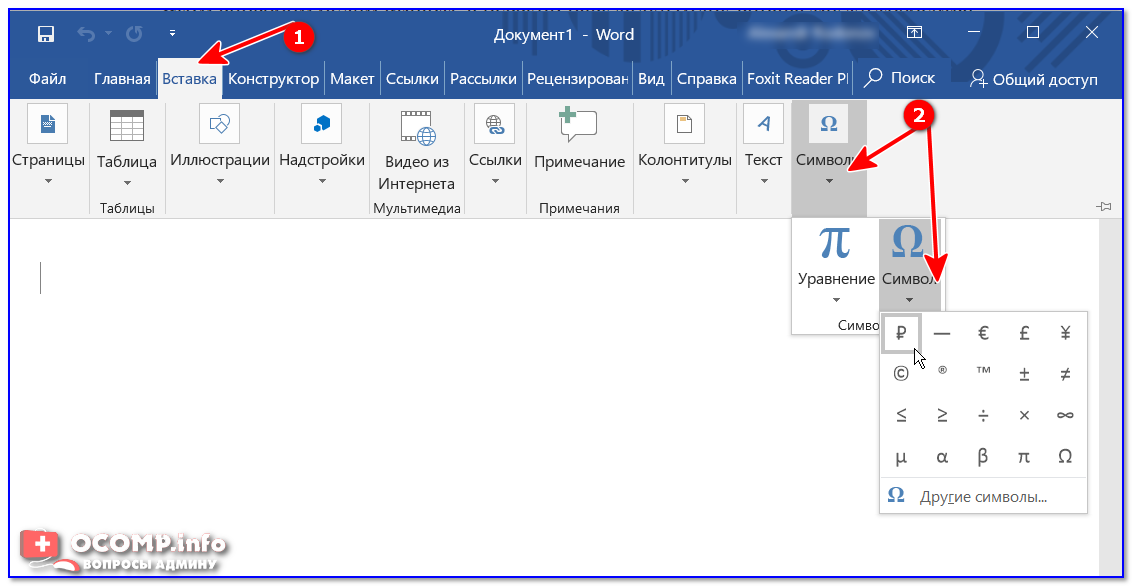This screenshot has height=586, width=1132.
Task: Insert the euro € symbol
Action: (983, 333)
